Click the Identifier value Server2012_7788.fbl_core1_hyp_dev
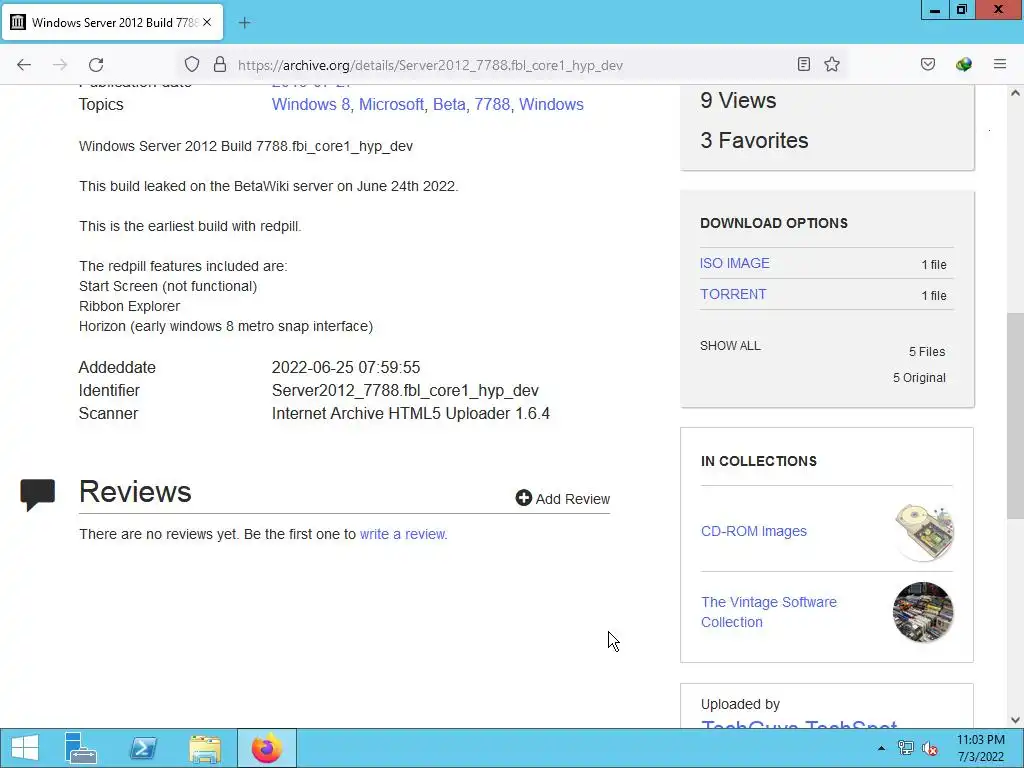 (x=405, y=391)
